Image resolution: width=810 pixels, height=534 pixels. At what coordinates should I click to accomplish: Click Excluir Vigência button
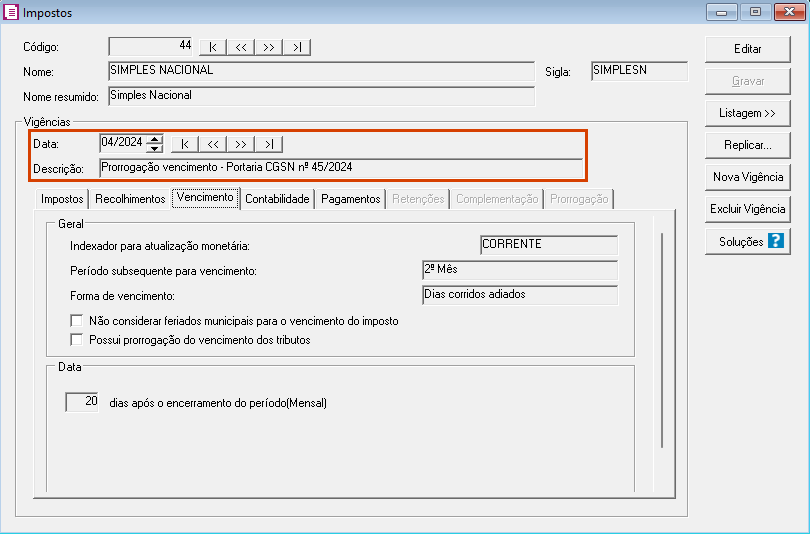747,209
